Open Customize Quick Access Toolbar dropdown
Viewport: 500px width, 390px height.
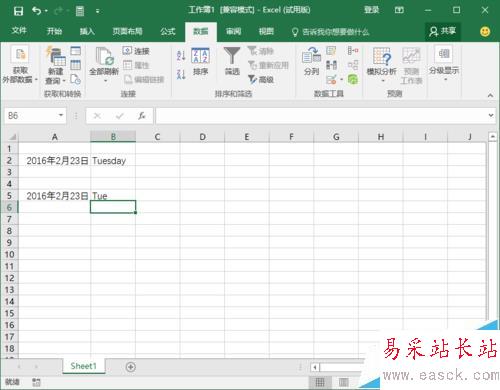(x=98, y=11)
